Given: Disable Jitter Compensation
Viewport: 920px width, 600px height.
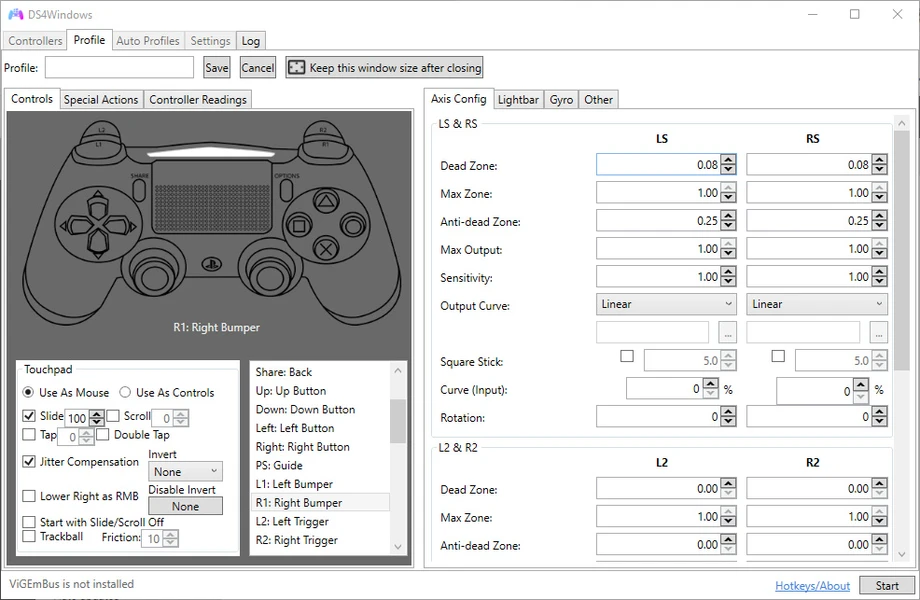Looking at the screenshot, I should pos(27,461).
